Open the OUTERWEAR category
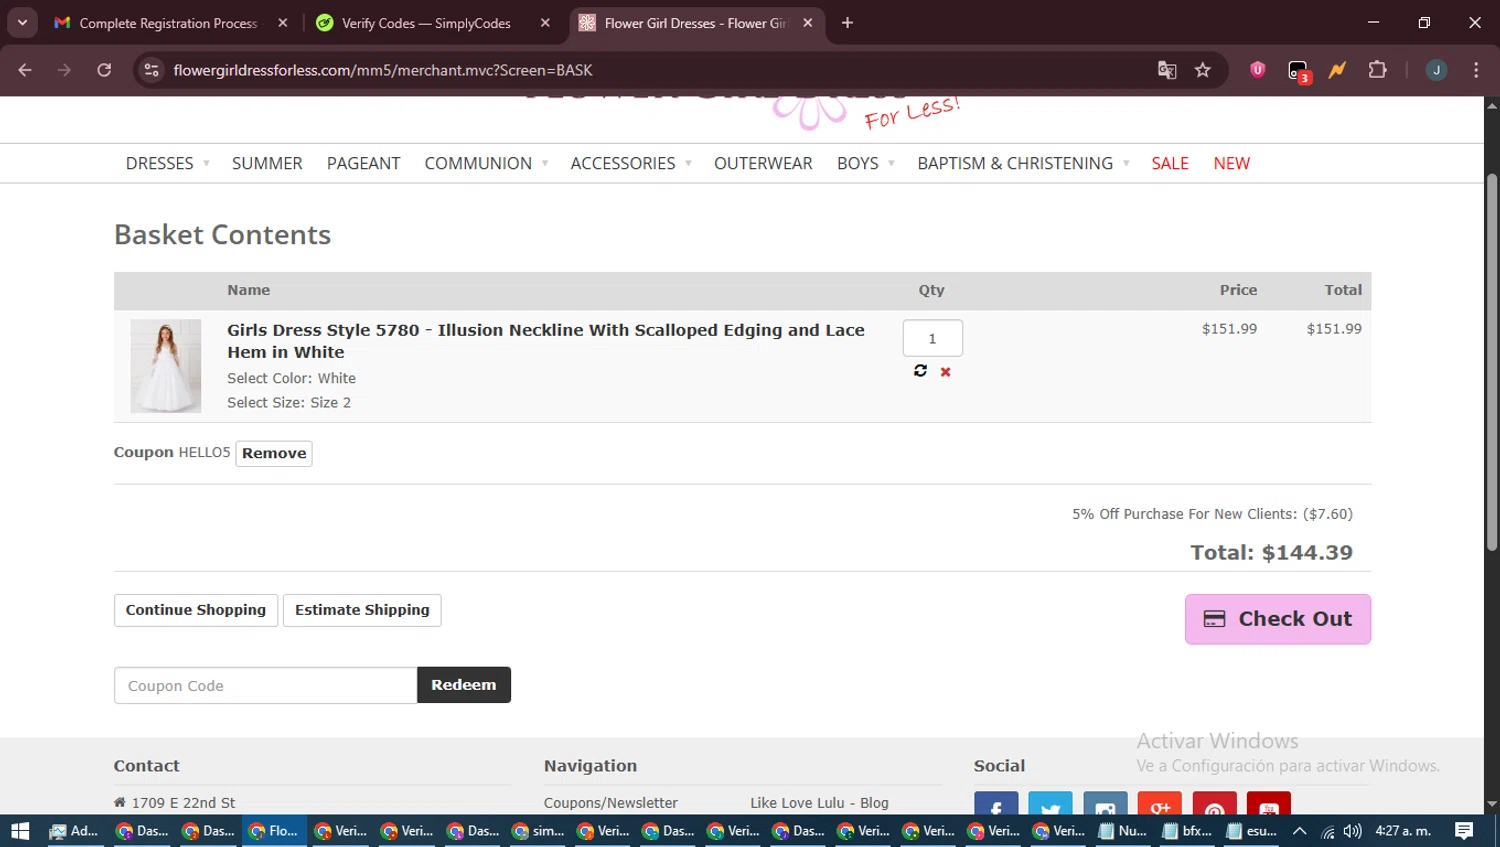 coord(763,163)
